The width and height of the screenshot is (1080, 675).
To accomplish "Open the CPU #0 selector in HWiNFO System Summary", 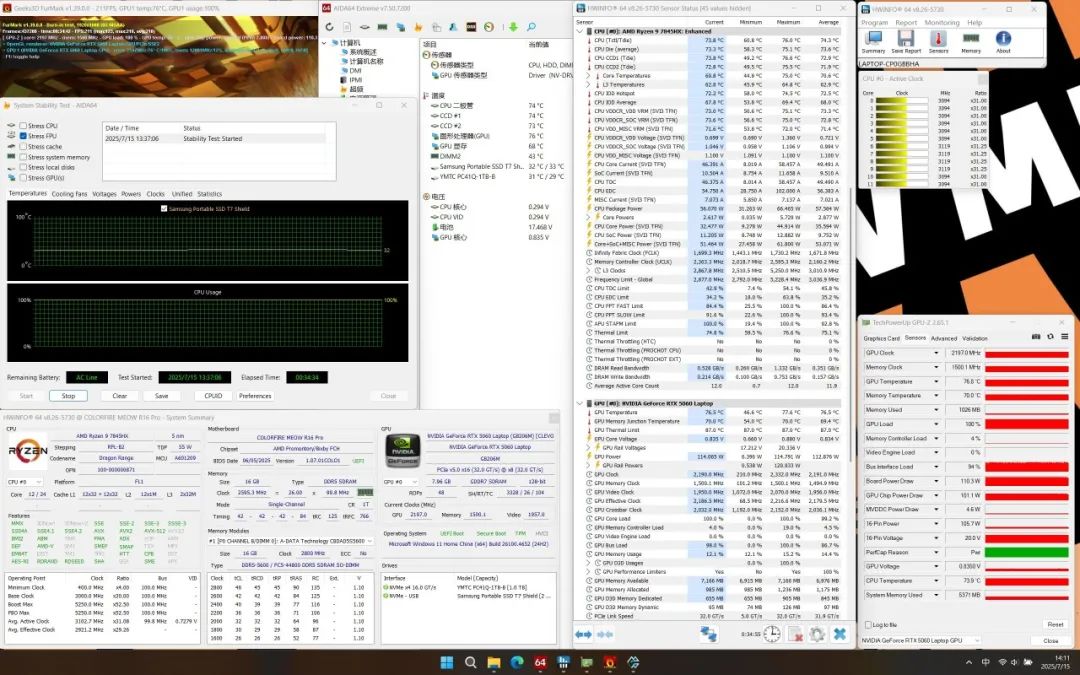I will tap(24, 481).
